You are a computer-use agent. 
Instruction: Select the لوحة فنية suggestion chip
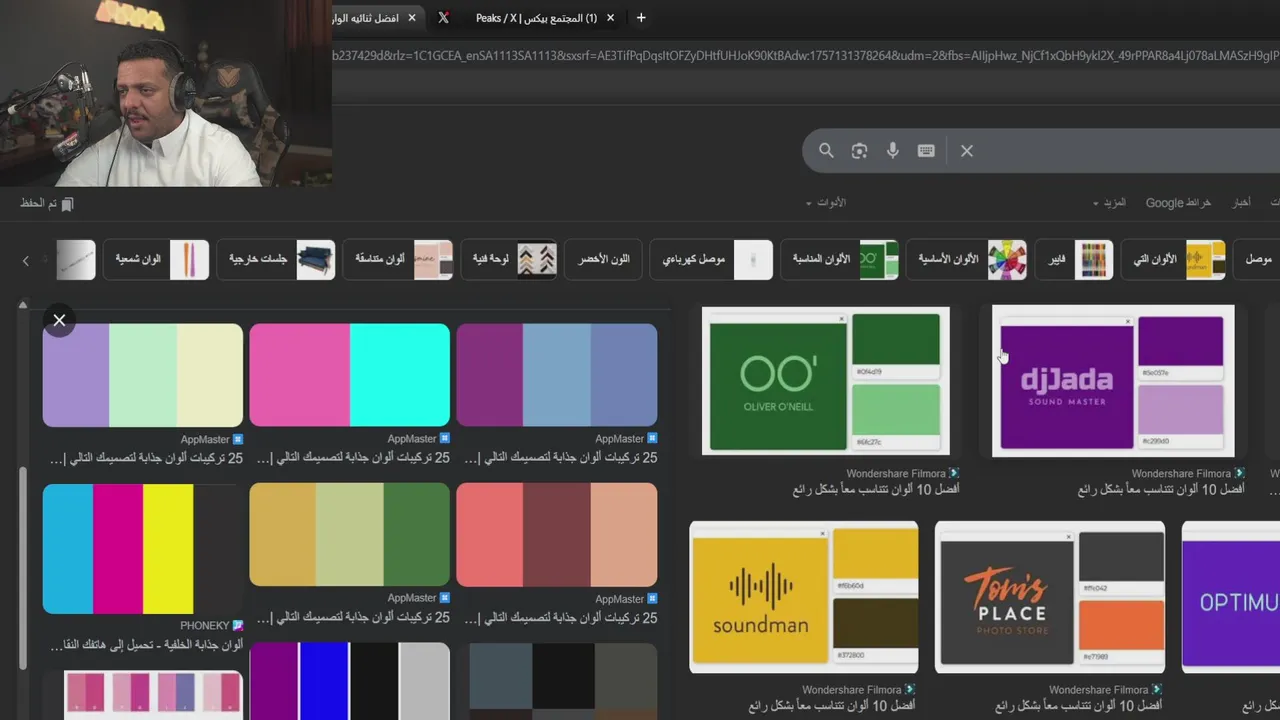tap(510, 260)
